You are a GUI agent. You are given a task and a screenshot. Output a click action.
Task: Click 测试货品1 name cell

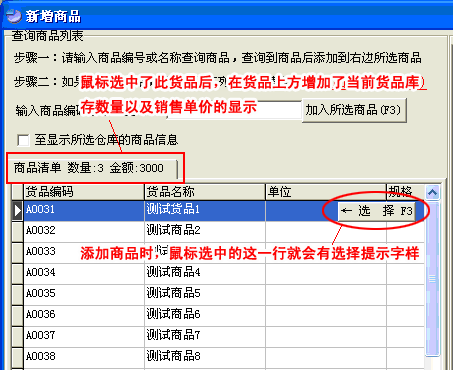[205, 211]
